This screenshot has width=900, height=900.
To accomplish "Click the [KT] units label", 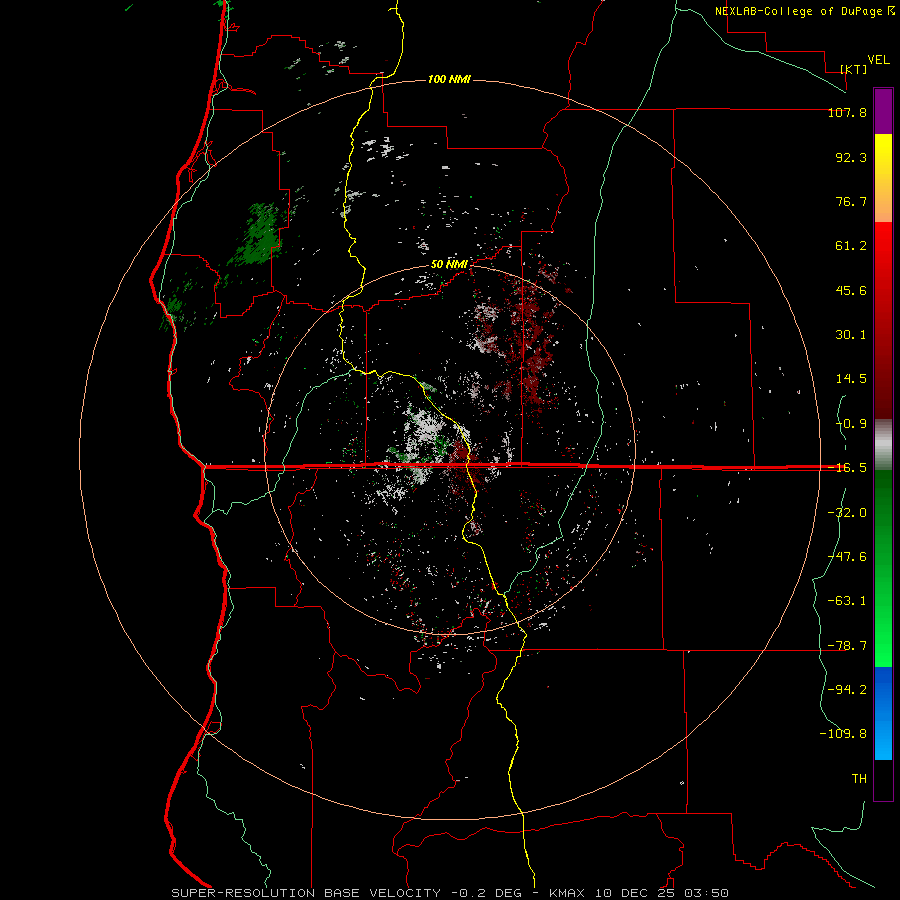I will click(854, 69).
